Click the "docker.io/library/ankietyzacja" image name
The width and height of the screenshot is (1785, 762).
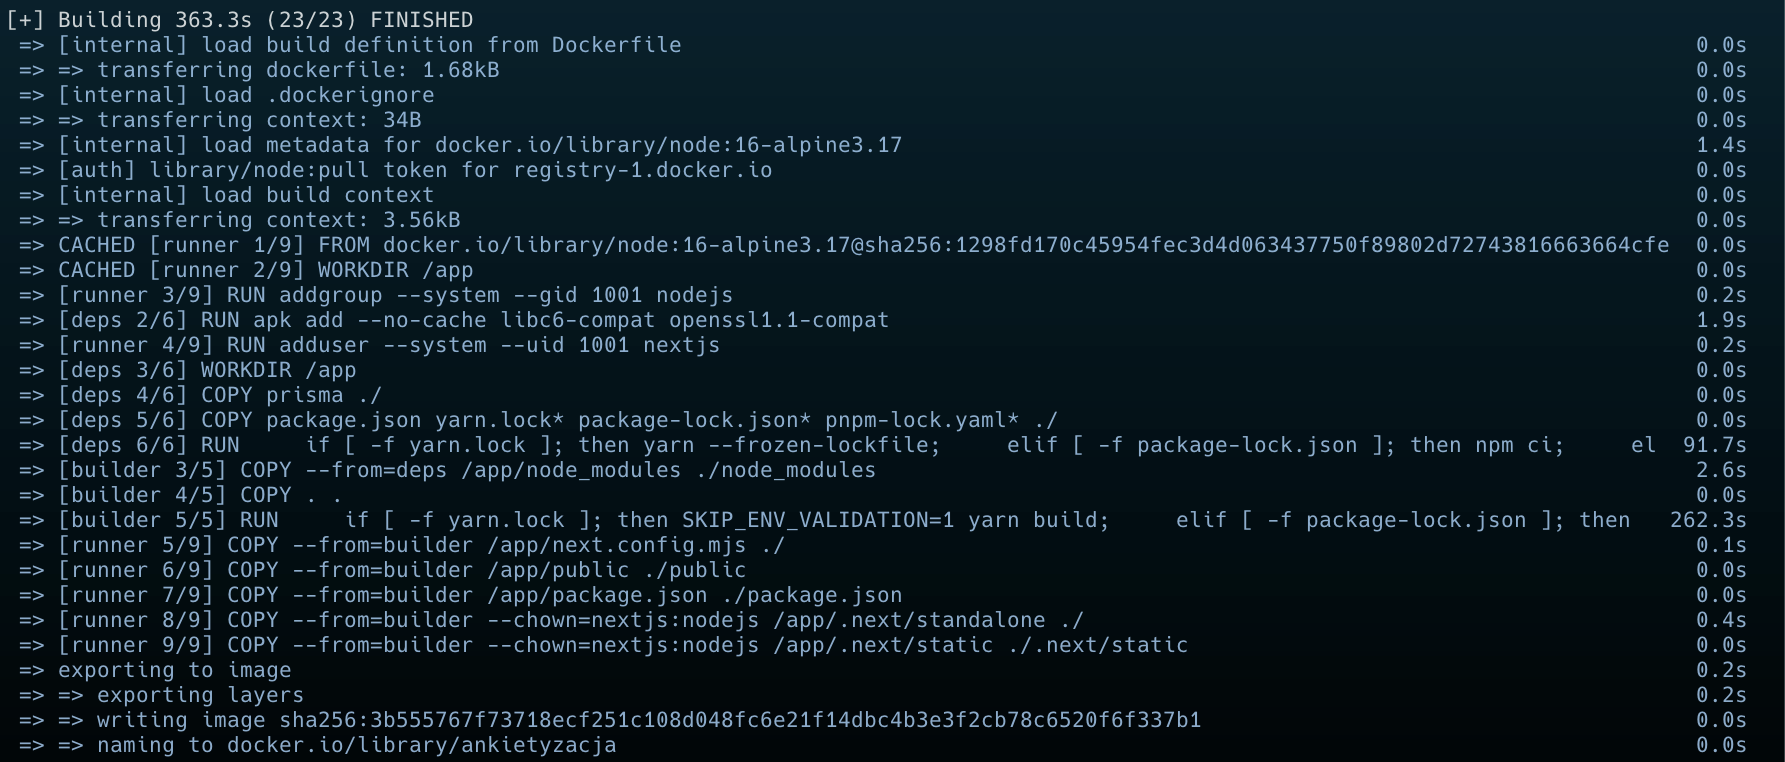421,745
